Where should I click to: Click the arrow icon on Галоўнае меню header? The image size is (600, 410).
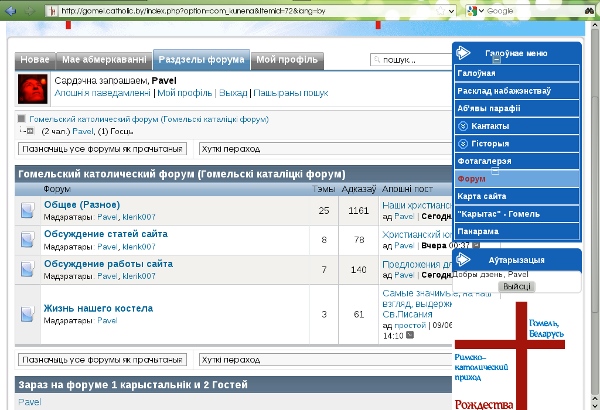point(465,52)
